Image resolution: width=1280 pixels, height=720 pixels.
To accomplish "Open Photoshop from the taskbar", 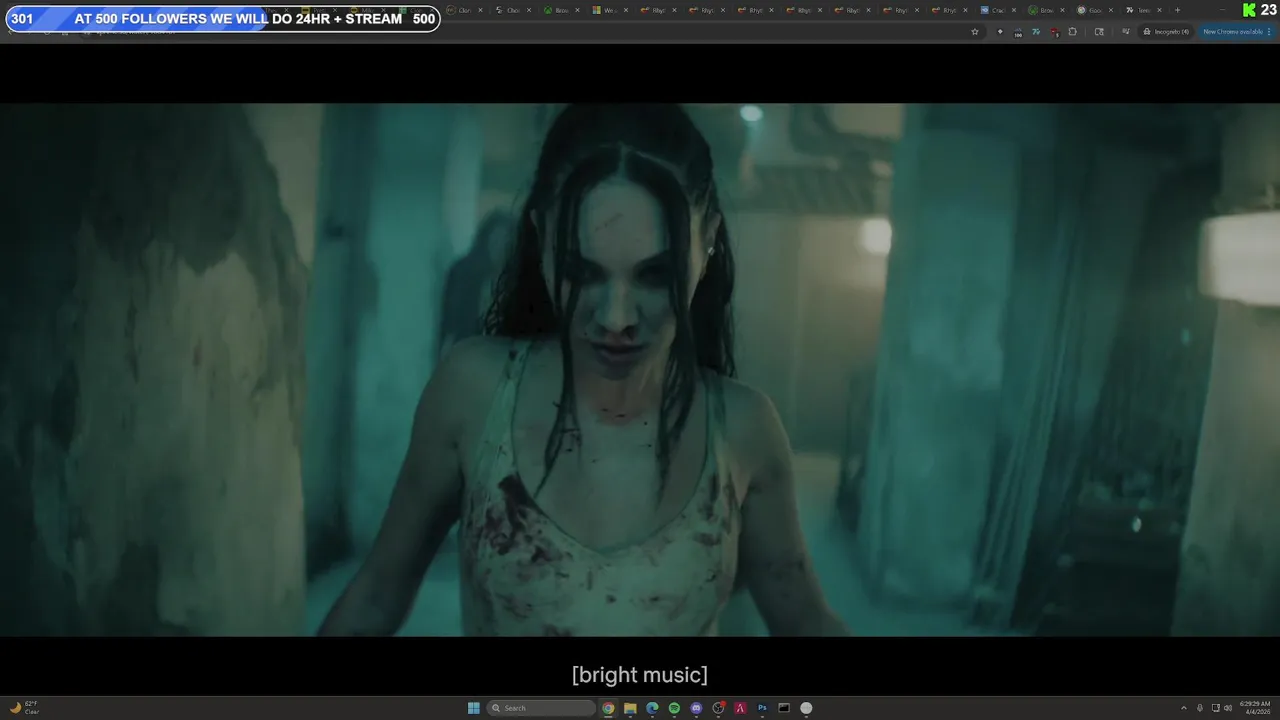I will [762, 708].
